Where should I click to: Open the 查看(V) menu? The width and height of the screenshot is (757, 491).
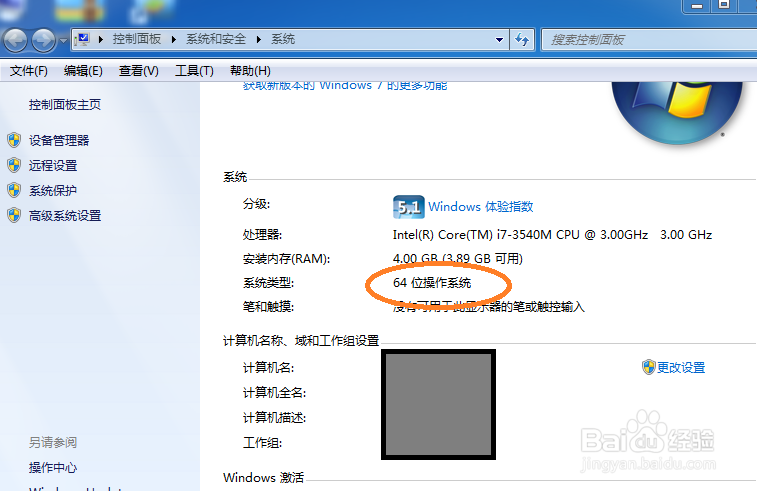(139, 71)
